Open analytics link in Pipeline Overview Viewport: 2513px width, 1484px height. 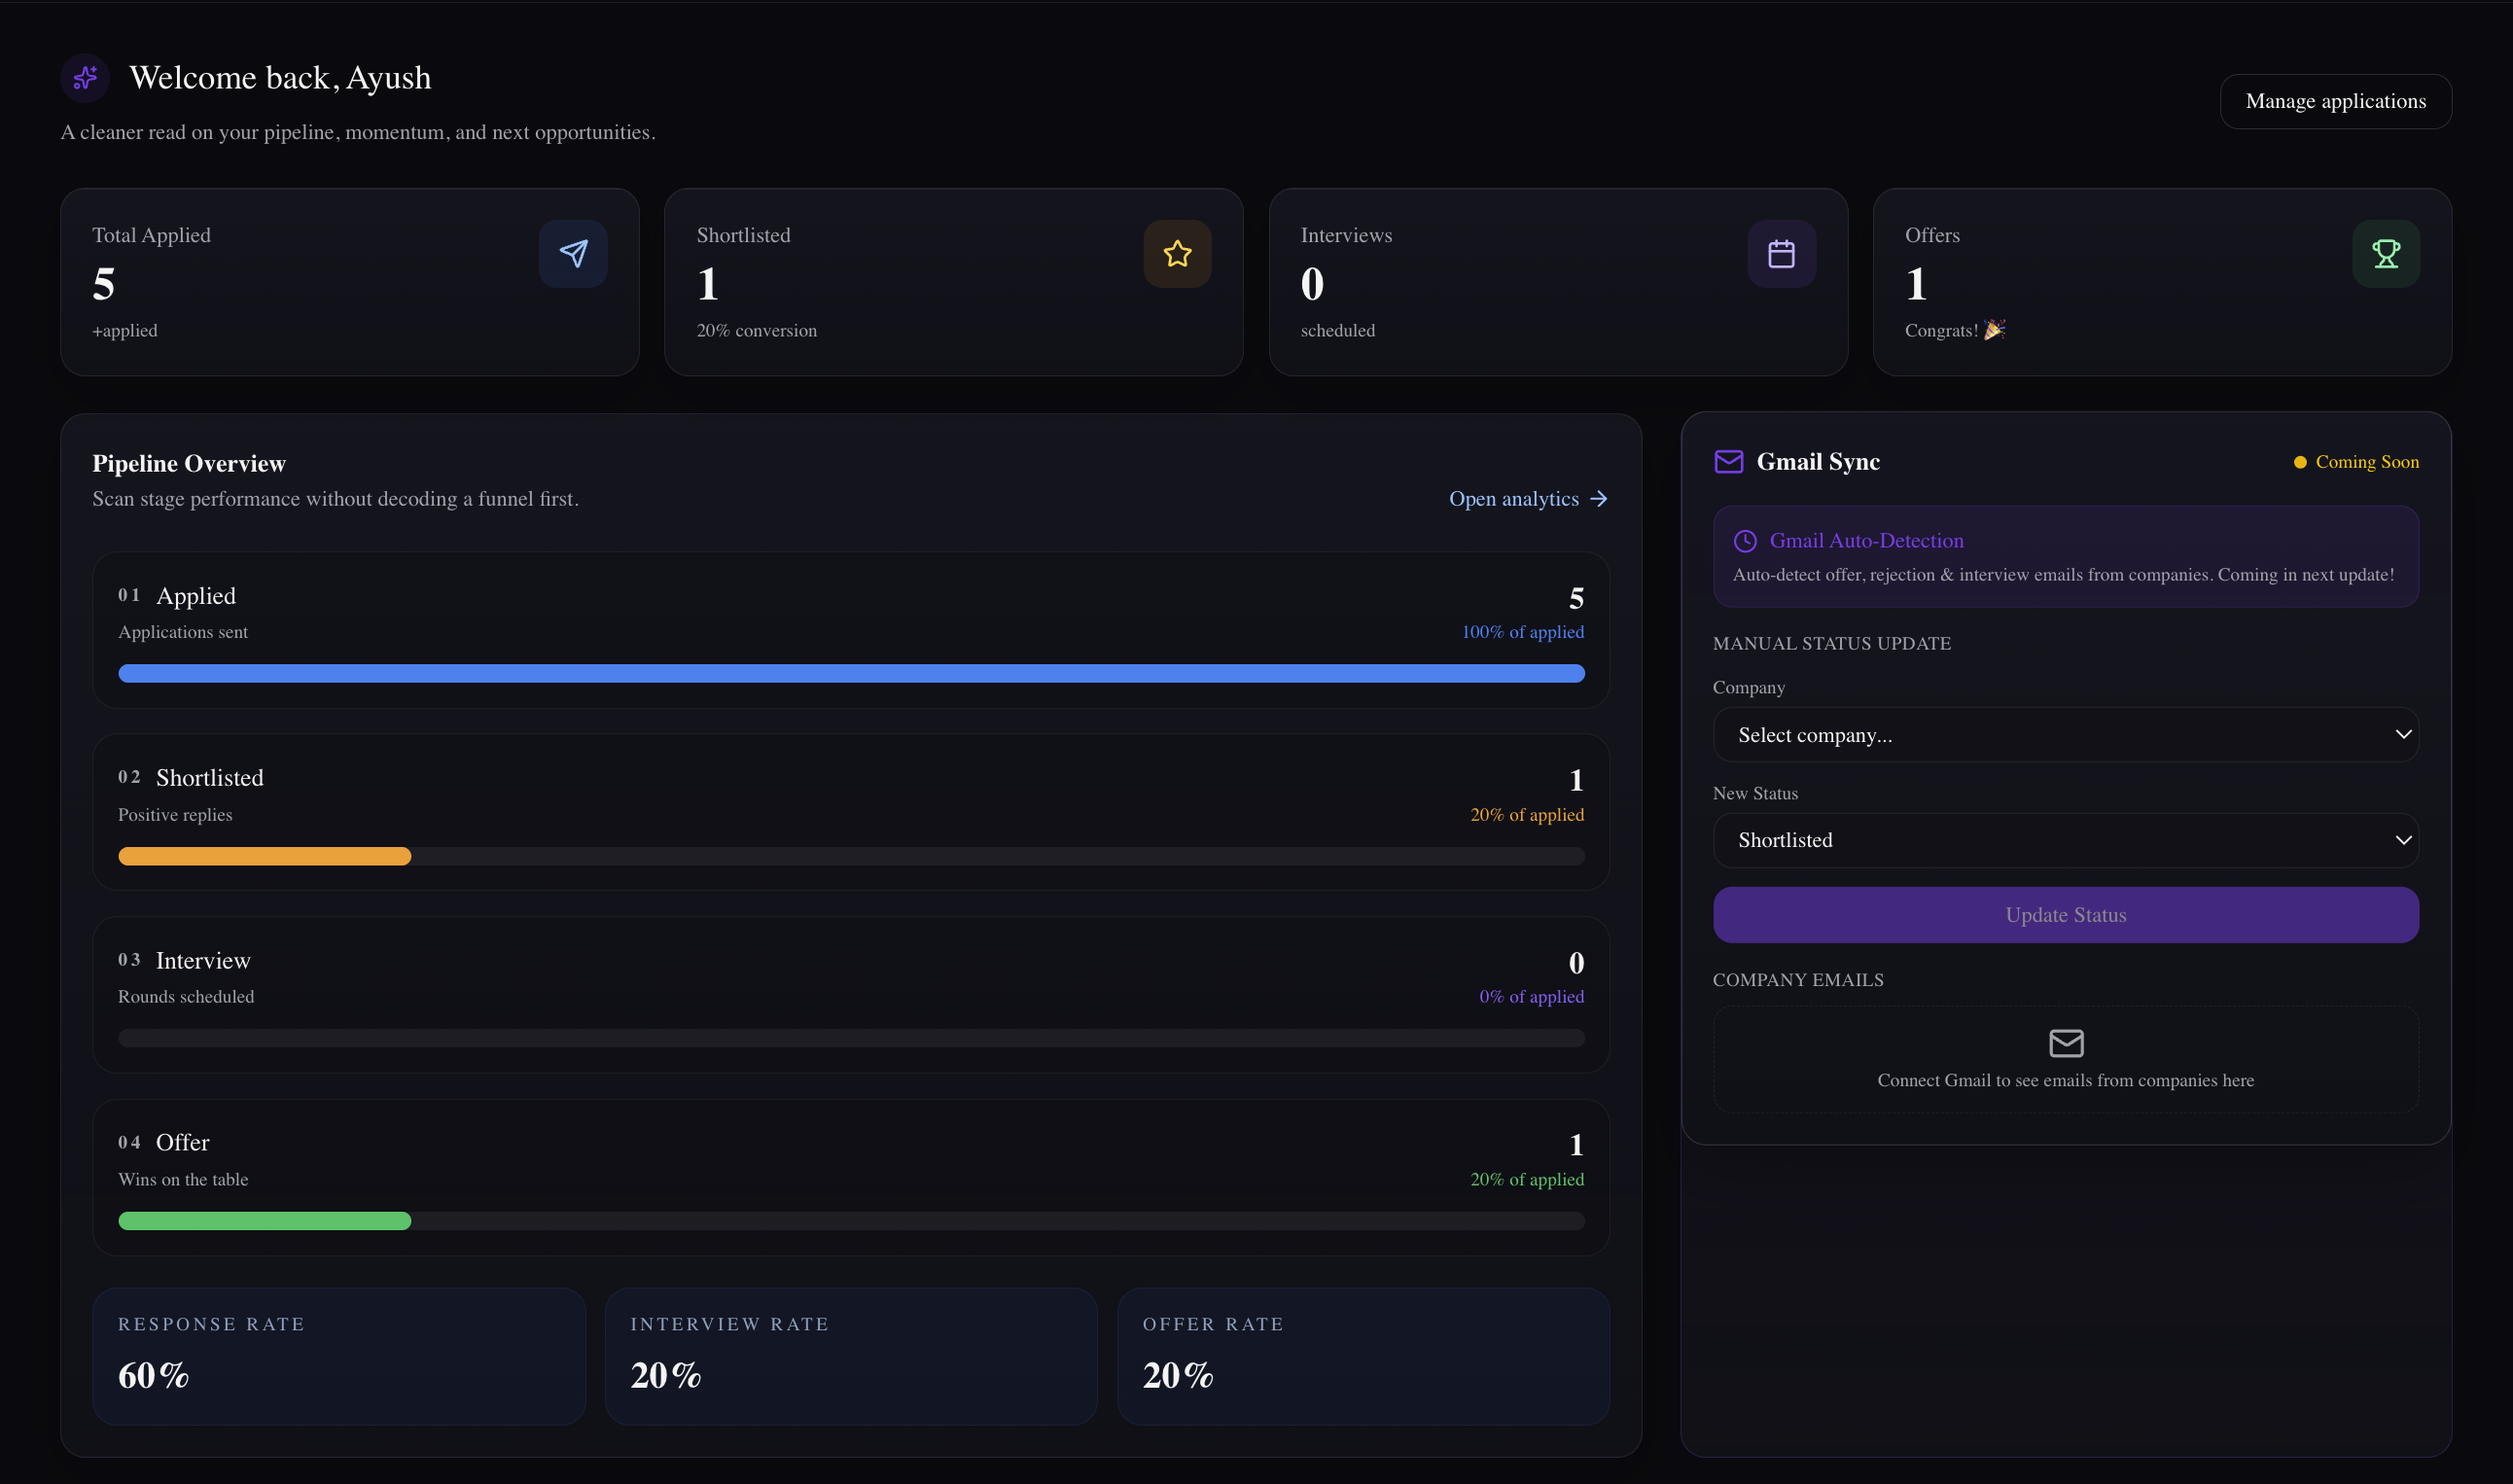[1528, 499]
